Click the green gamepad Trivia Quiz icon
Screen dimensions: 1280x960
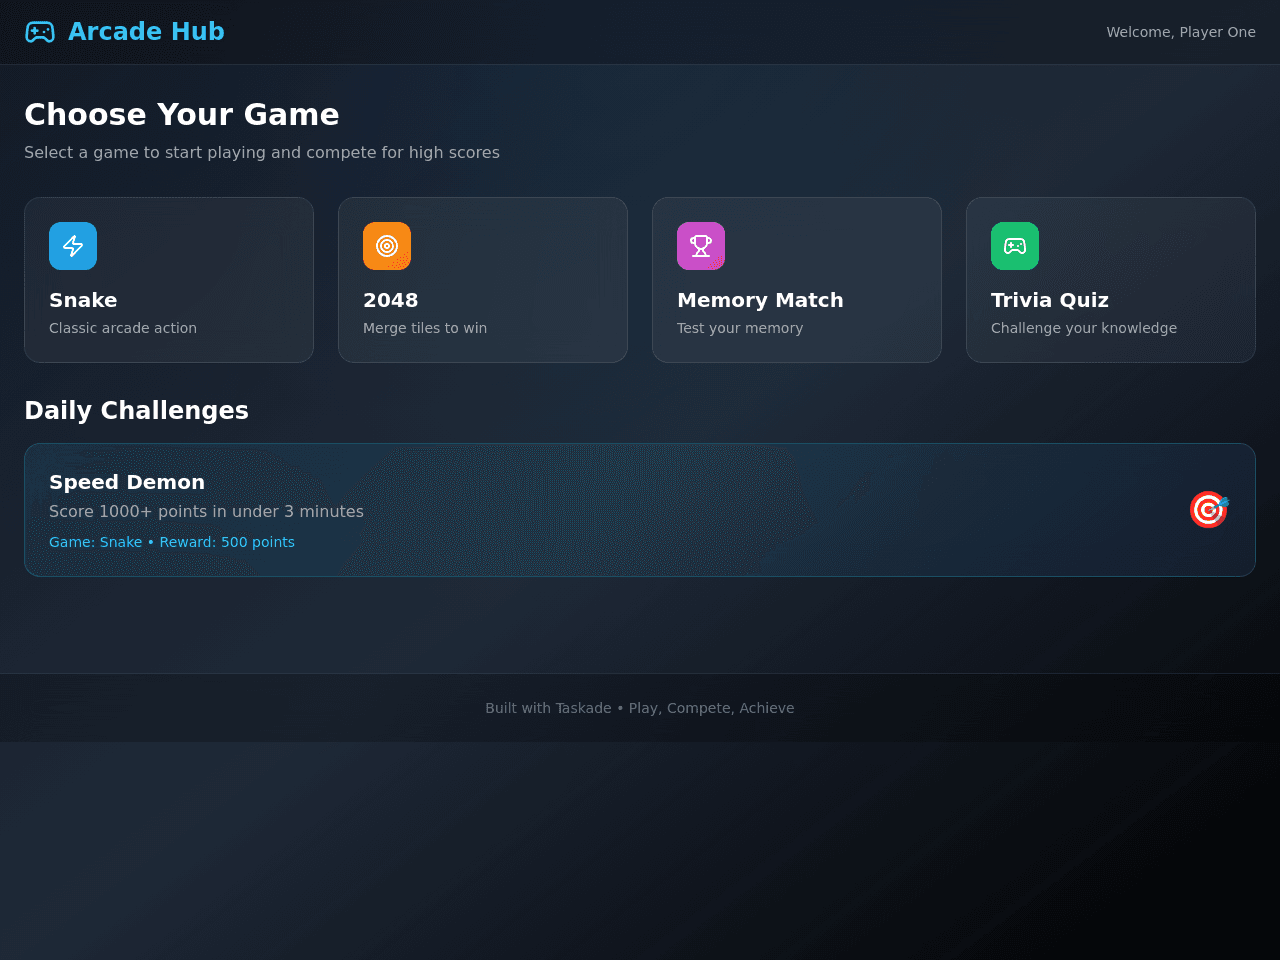(1015, 246)
